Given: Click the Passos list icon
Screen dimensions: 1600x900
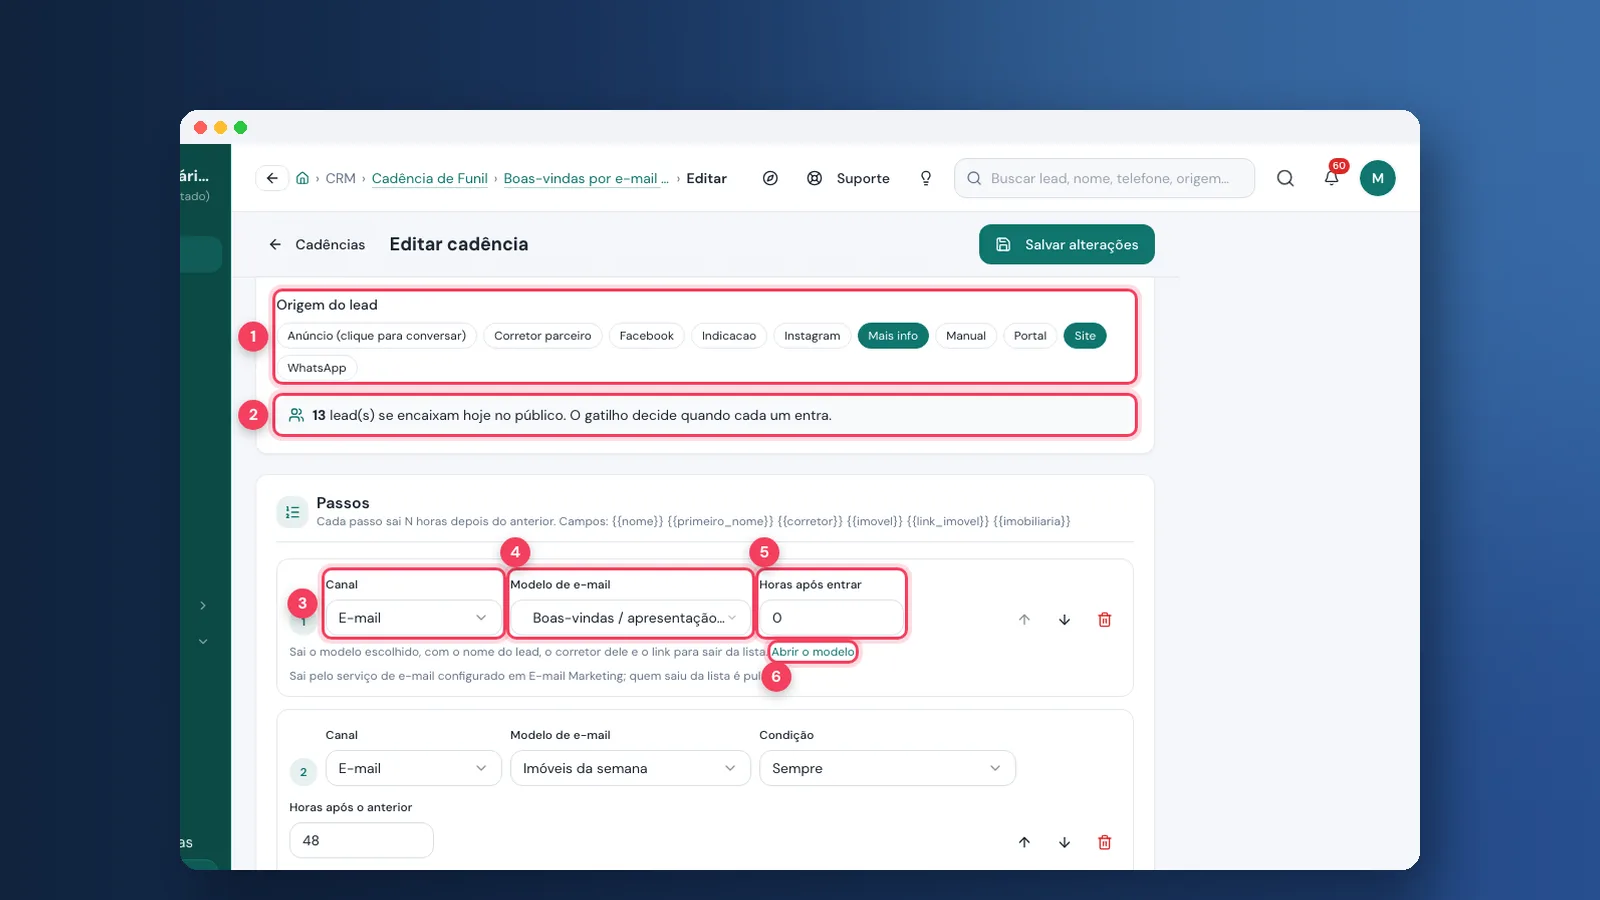Looking at the screenshot, I should click(292, 512).
